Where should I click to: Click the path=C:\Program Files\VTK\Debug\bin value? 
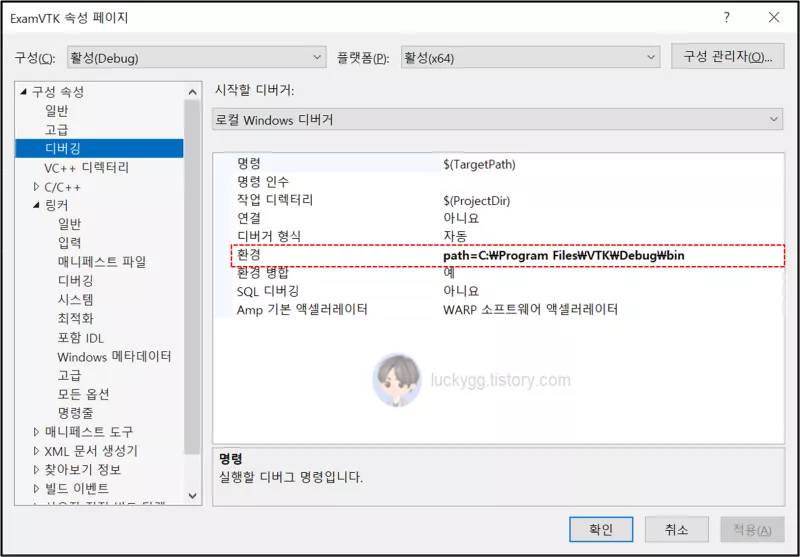click(564, 256)
